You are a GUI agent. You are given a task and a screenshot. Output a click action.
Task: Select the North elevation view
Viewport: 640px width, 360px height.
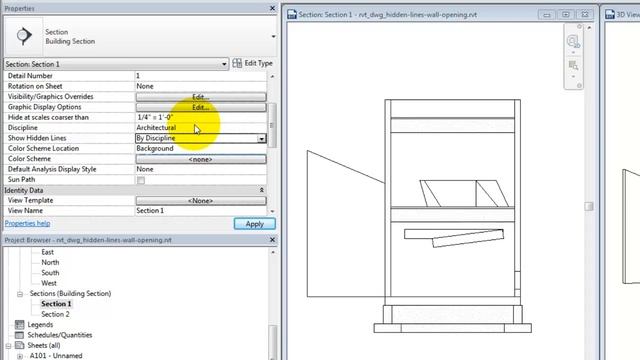click(x=50, y=262)
